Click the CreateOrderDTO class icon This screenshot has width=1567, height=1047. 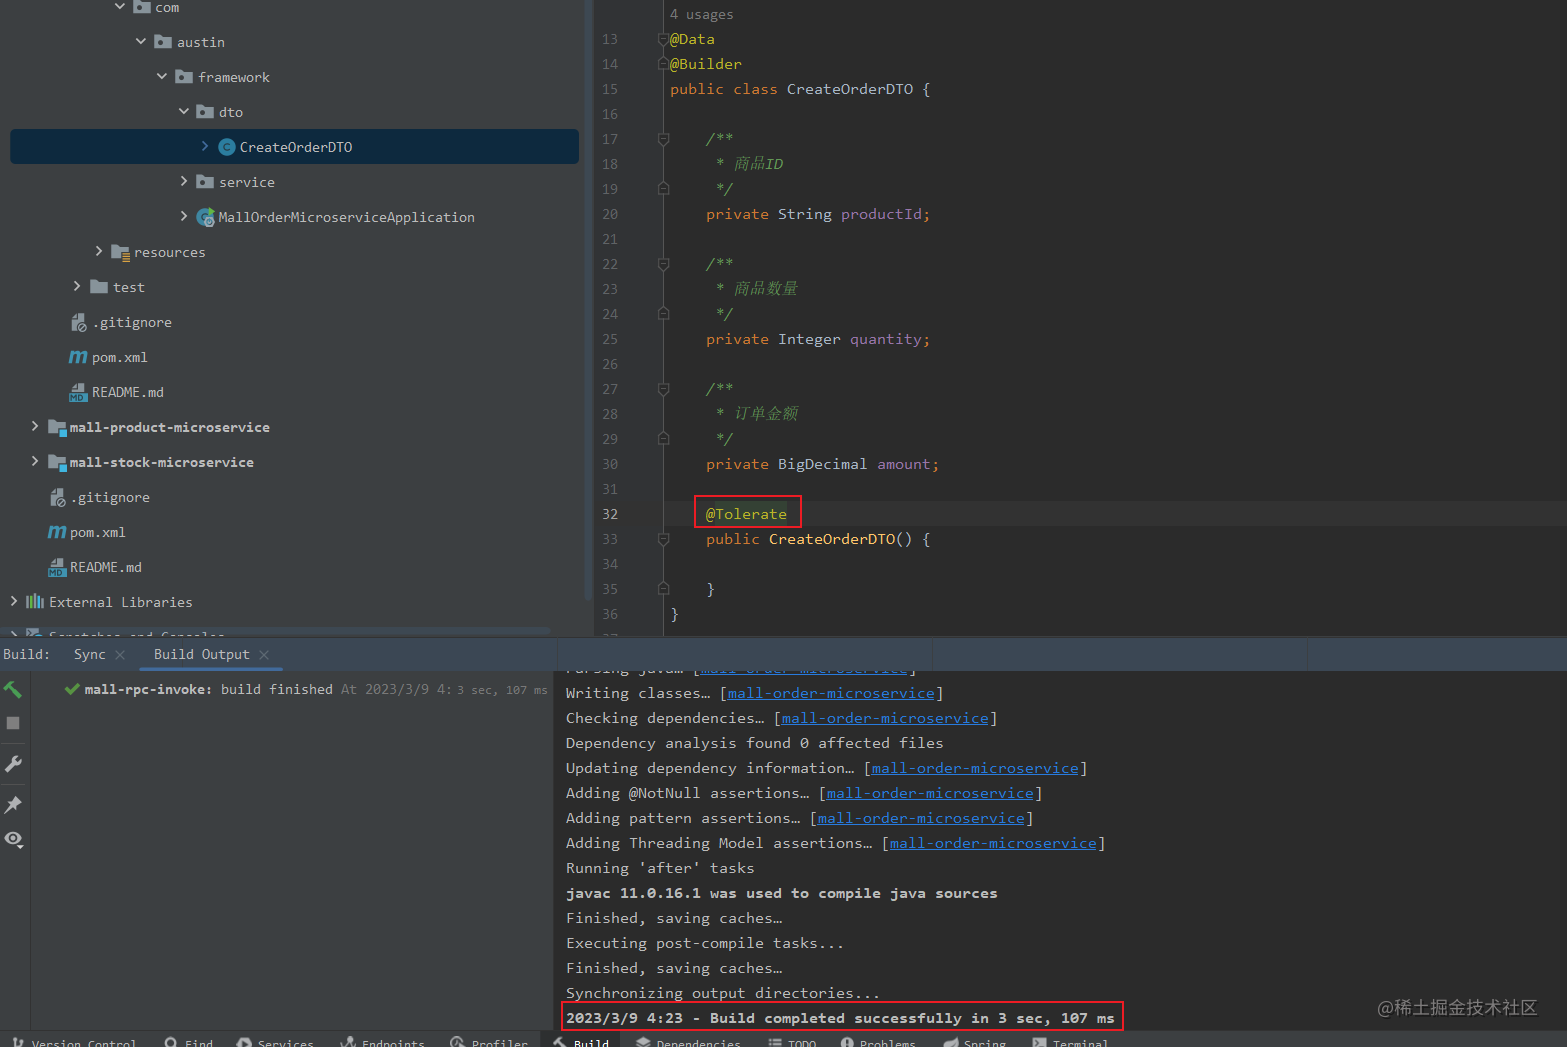click(x=227, y=147)
